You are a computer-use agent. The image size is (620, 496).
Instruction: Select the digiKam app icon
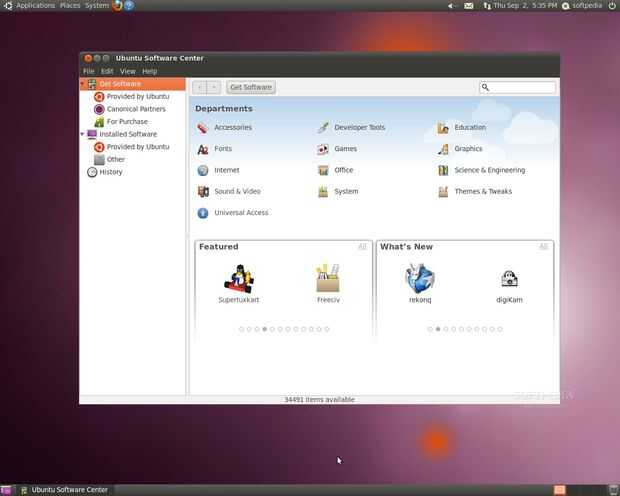pyautogui.click(x=509, y=278)
